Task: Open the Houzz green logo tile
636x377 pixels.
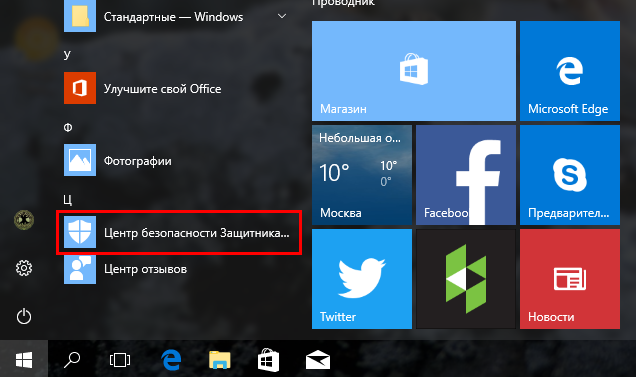Action: [x=466, y=279]
